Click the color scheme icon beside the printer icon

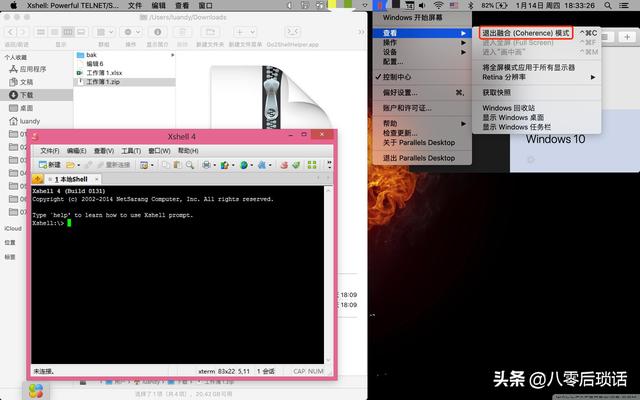[x=224, y=165]
